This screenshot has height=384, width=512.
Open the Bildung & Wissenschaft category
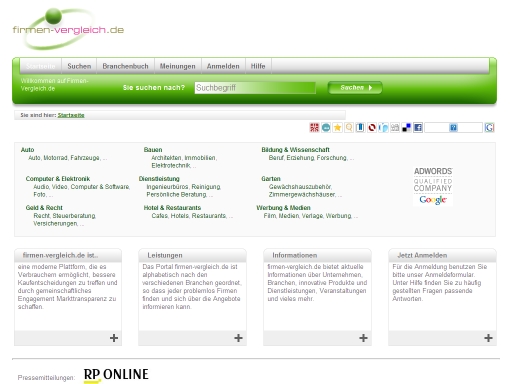[x=295, y=150]
